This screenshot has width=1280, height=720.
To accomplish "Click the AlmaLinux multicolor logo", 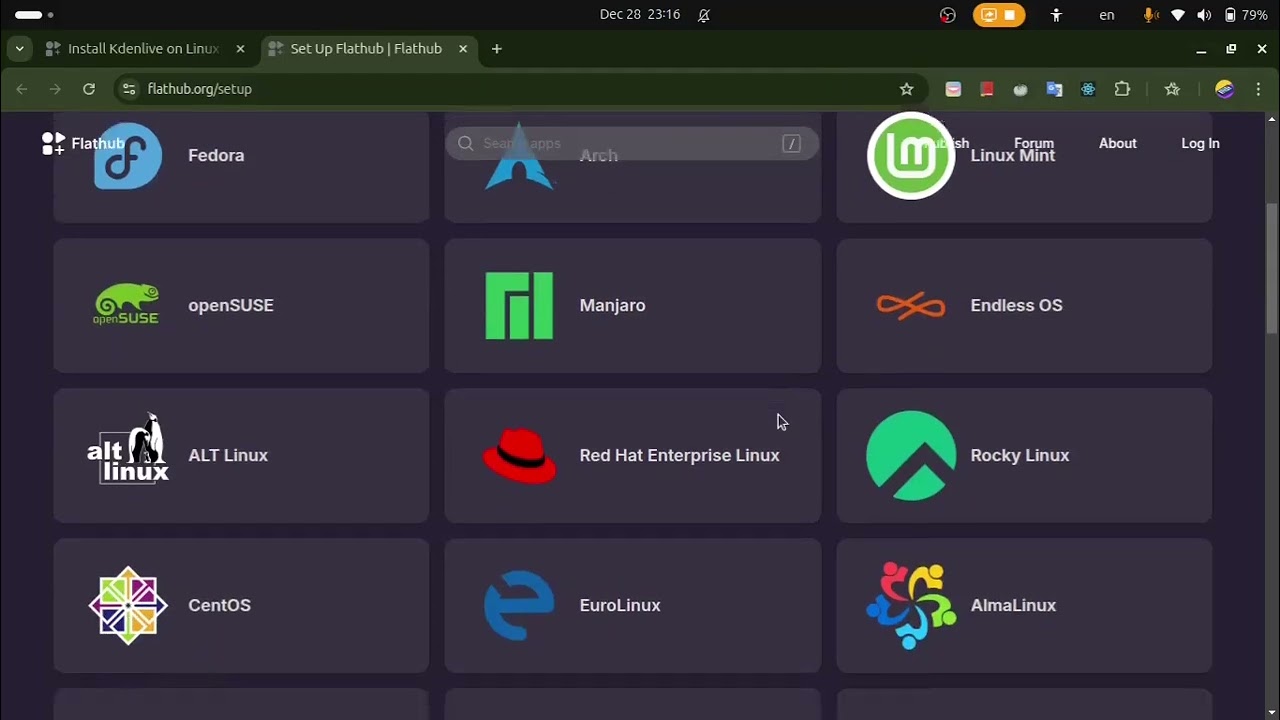I will click(910, 605).
